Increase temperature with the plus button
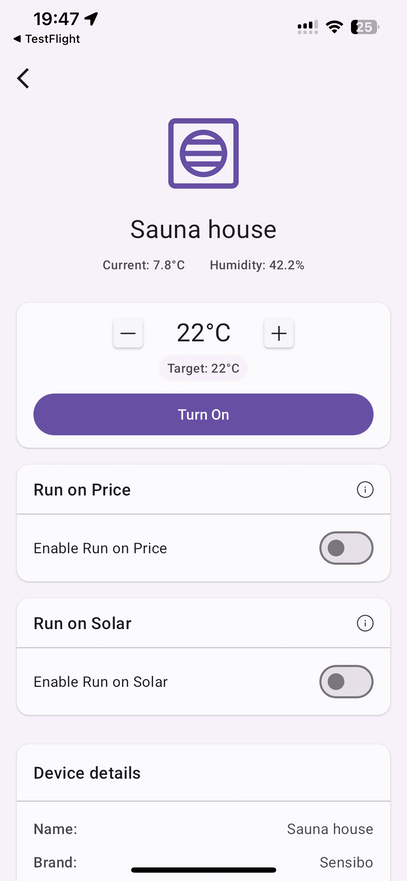 (x=279, y=333)
